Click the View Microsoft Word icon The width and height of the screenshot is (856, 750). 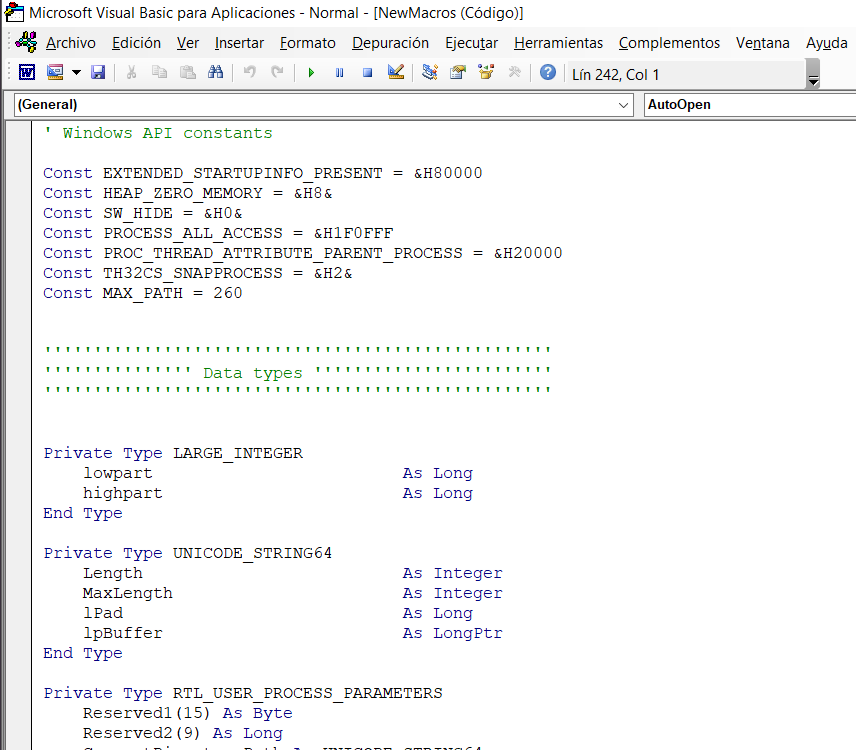tap(27, 73)
